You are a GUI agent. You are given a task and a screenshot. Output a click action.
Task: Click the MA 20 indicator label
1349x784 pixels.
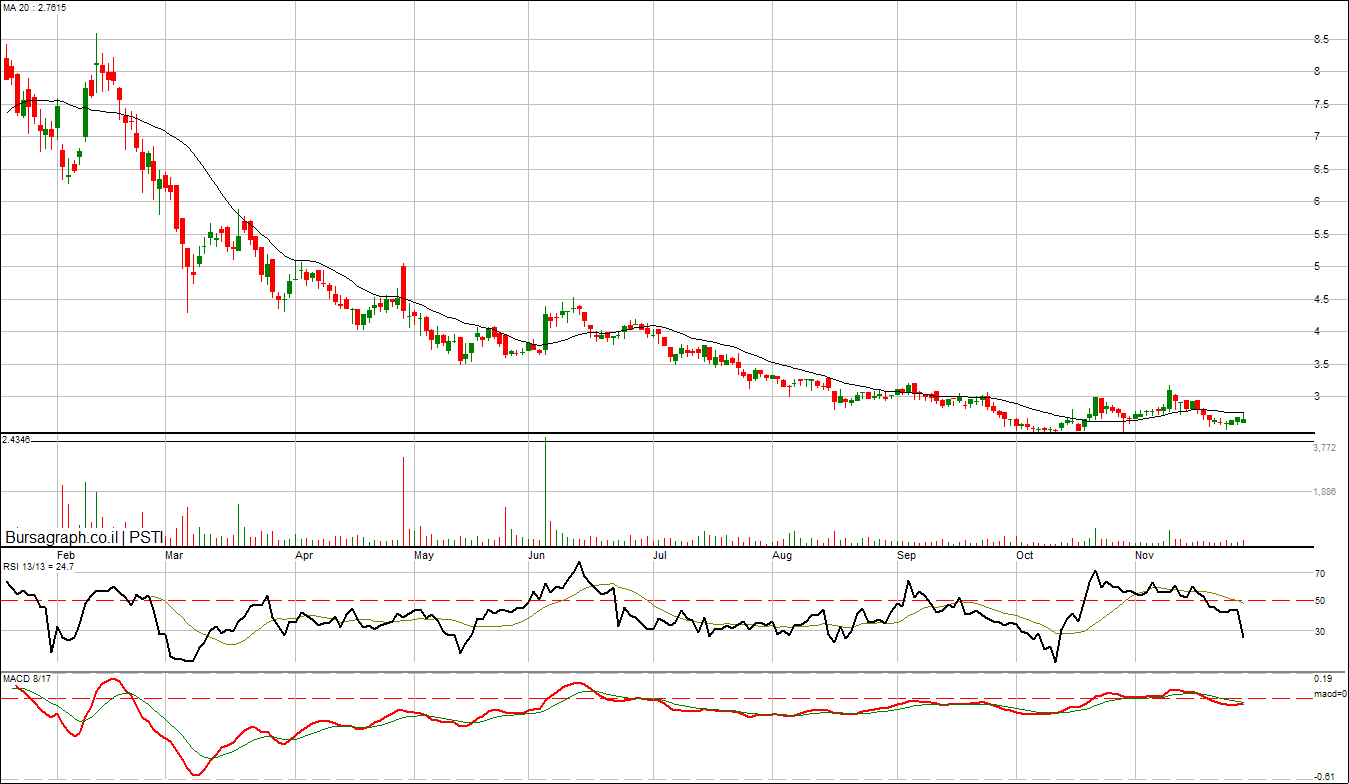[x=34, y=7]
